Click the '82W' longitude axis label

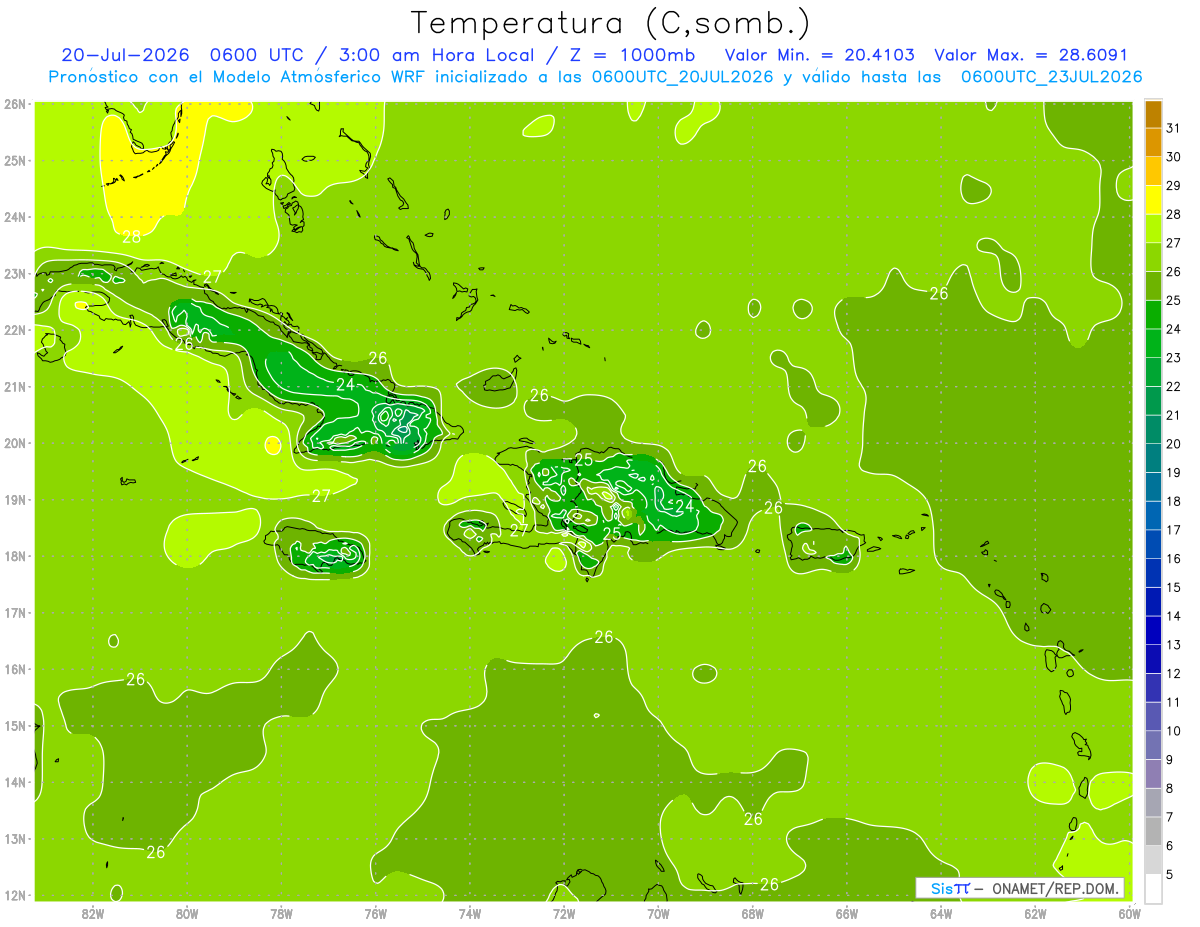[92, 914]
